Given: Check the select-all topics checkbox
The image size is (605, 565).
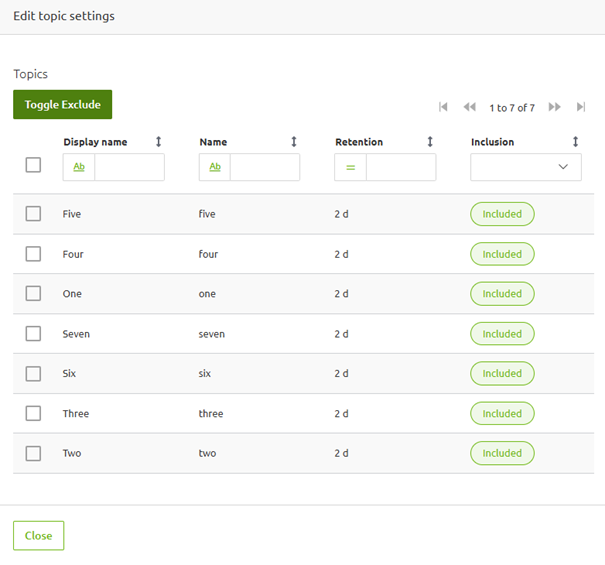Looking at the screenshot, I should pos(33,165).
